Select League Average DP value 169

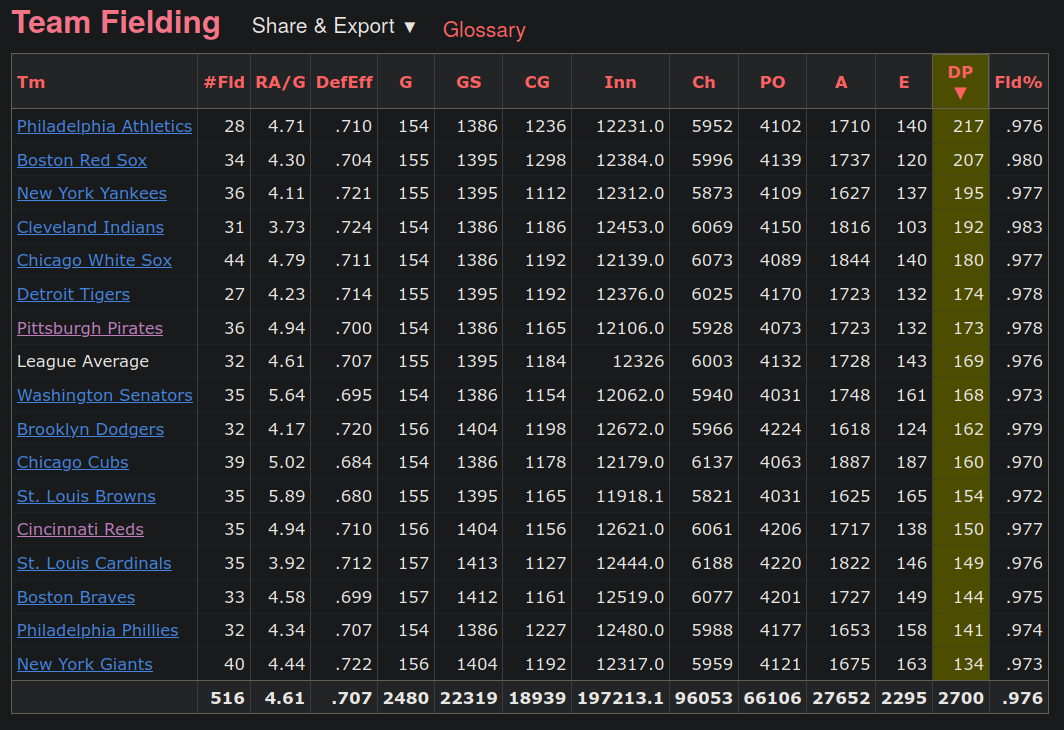(968, 362)
